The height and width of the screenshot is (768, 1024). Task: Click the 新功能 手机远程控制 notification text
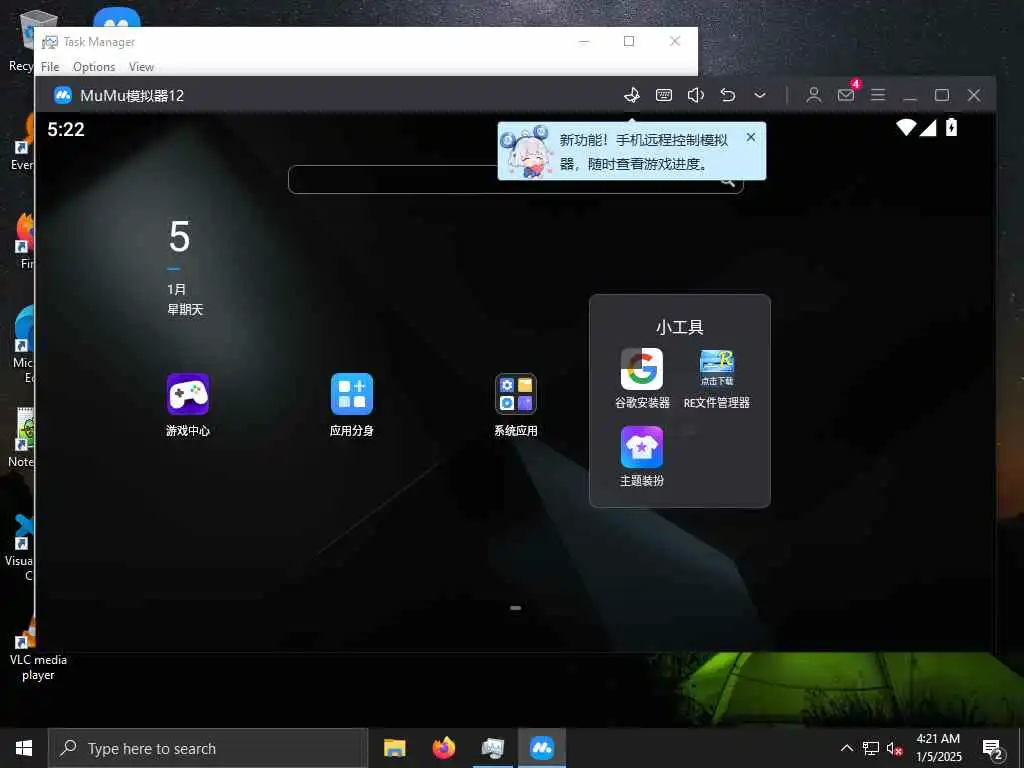[643, 152]
